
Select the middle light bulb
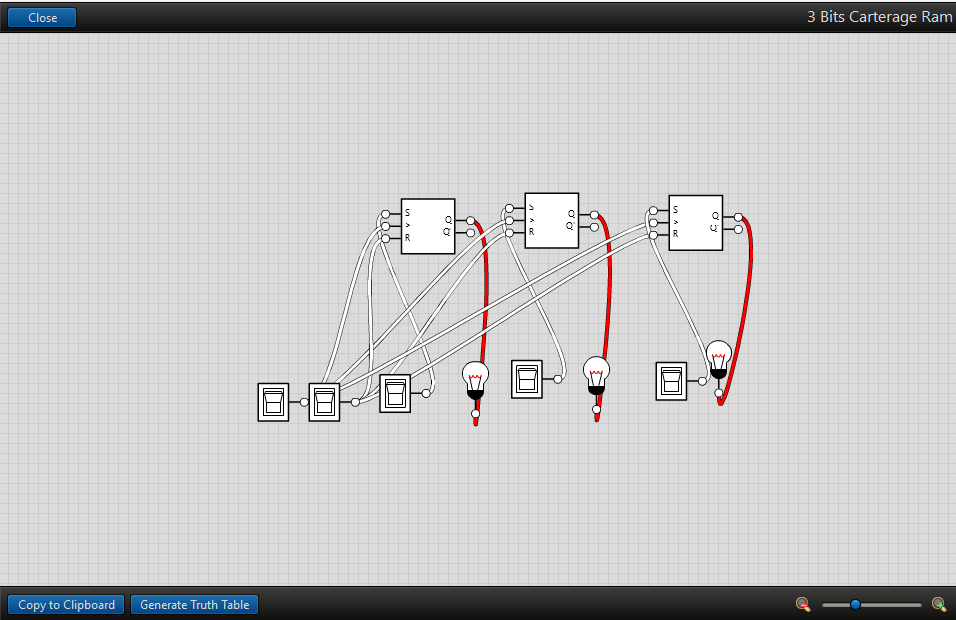597,375
